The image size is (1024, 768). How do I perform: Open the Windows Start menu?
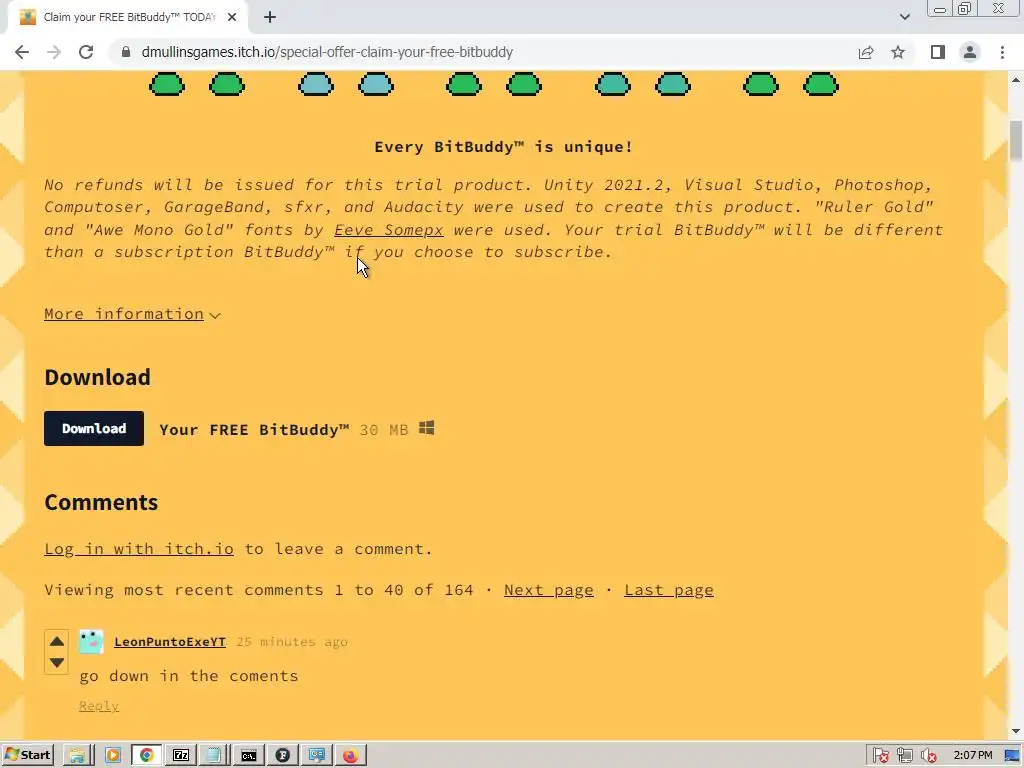[27, 756]
